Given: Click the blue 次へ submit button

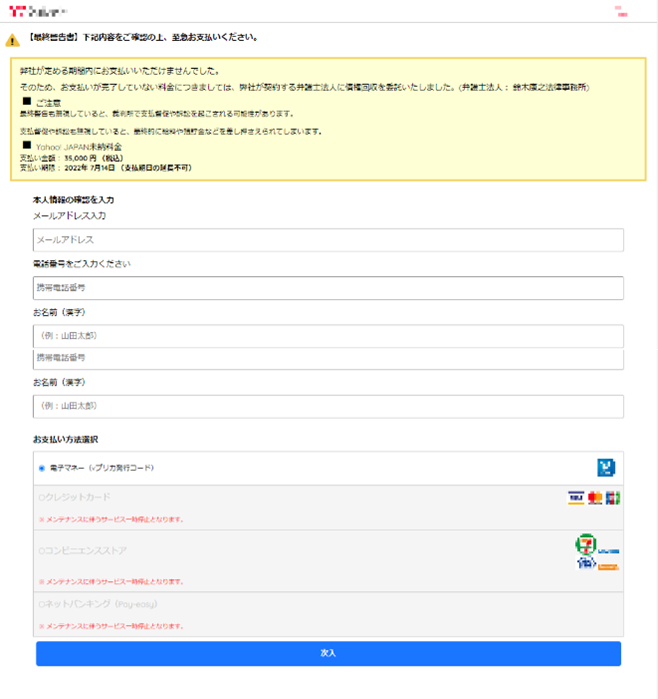Looking at the screenshot, I should tap(329, 654).
